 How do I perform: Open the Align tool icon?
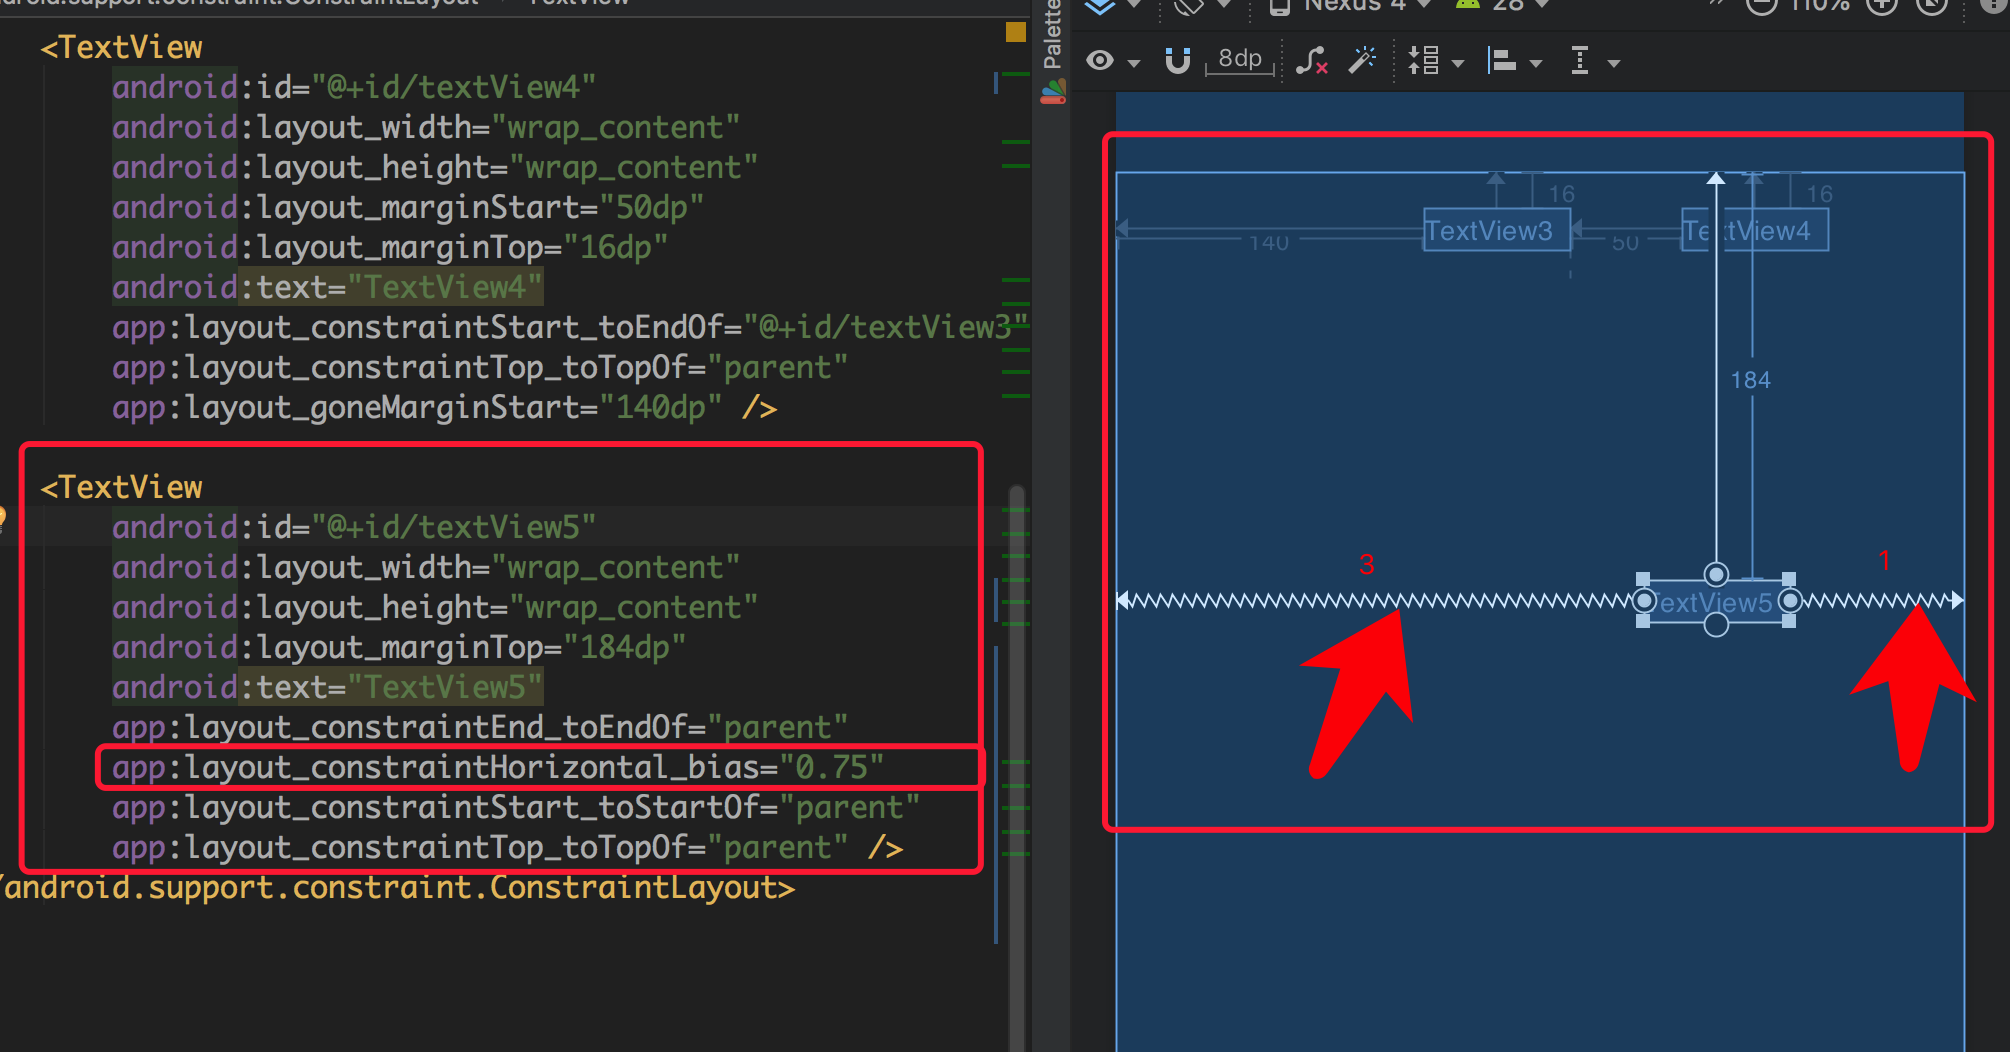(x=1501, y=61)
